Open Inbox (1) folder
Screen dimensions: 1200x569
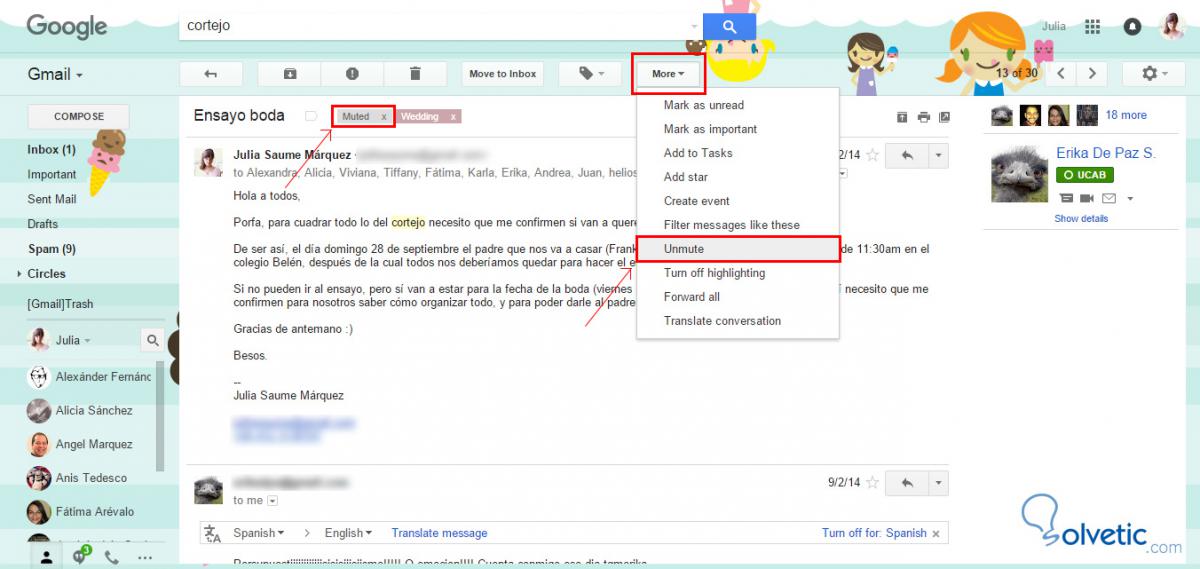pyautogui.click(x=51, y=150)
